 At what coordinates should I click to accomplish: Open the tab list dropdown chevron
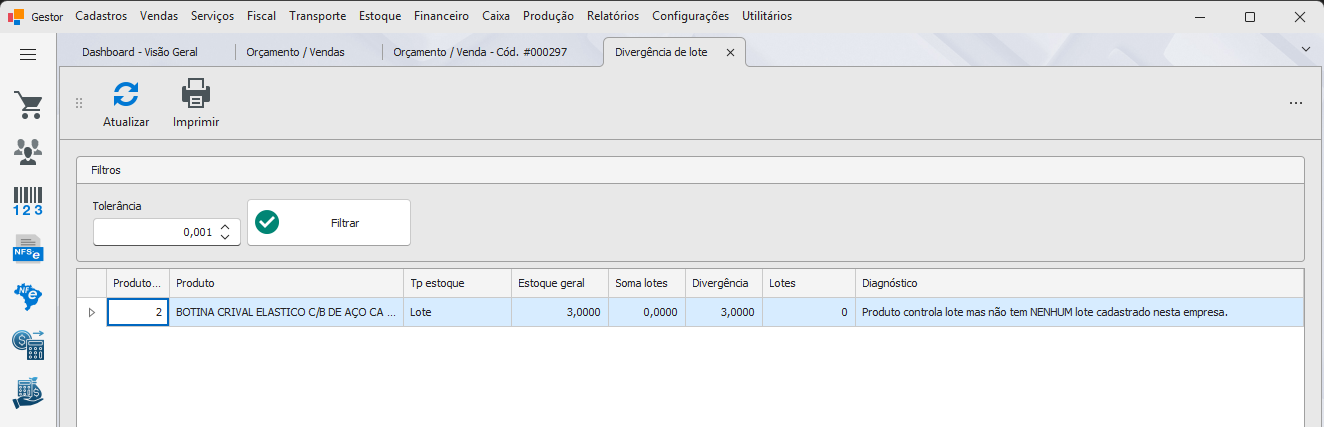click(x=1306, y=48)
